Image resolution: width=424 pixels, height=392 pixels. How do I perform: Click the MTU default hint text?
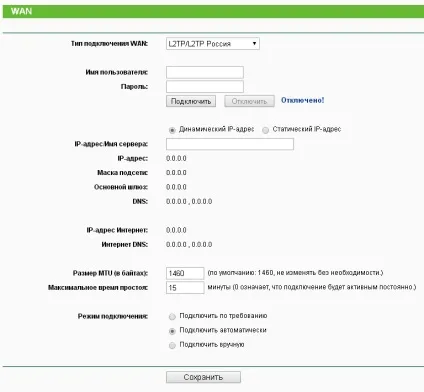295,273
